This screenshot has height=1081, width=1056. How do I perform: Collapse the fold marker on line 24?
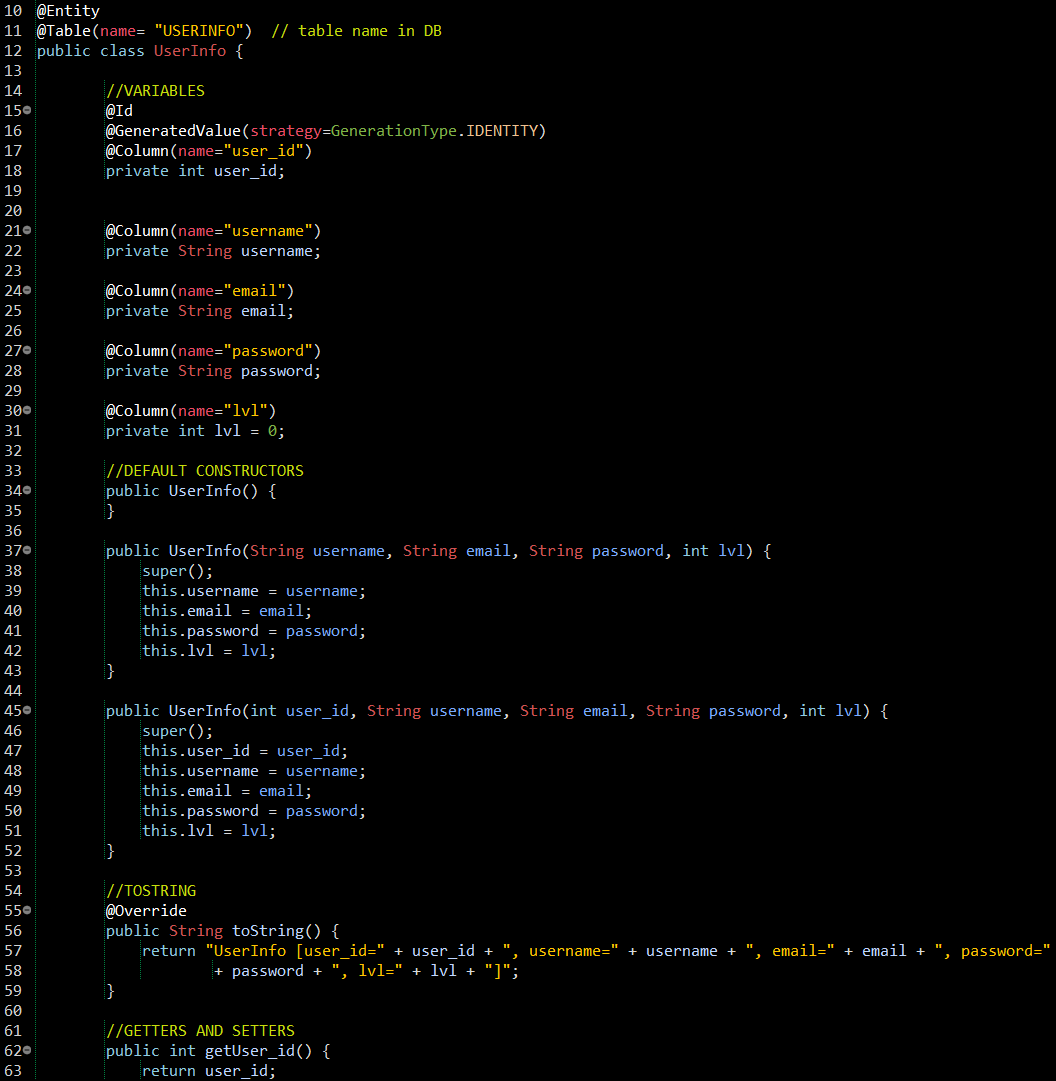[x=27, y=290]
